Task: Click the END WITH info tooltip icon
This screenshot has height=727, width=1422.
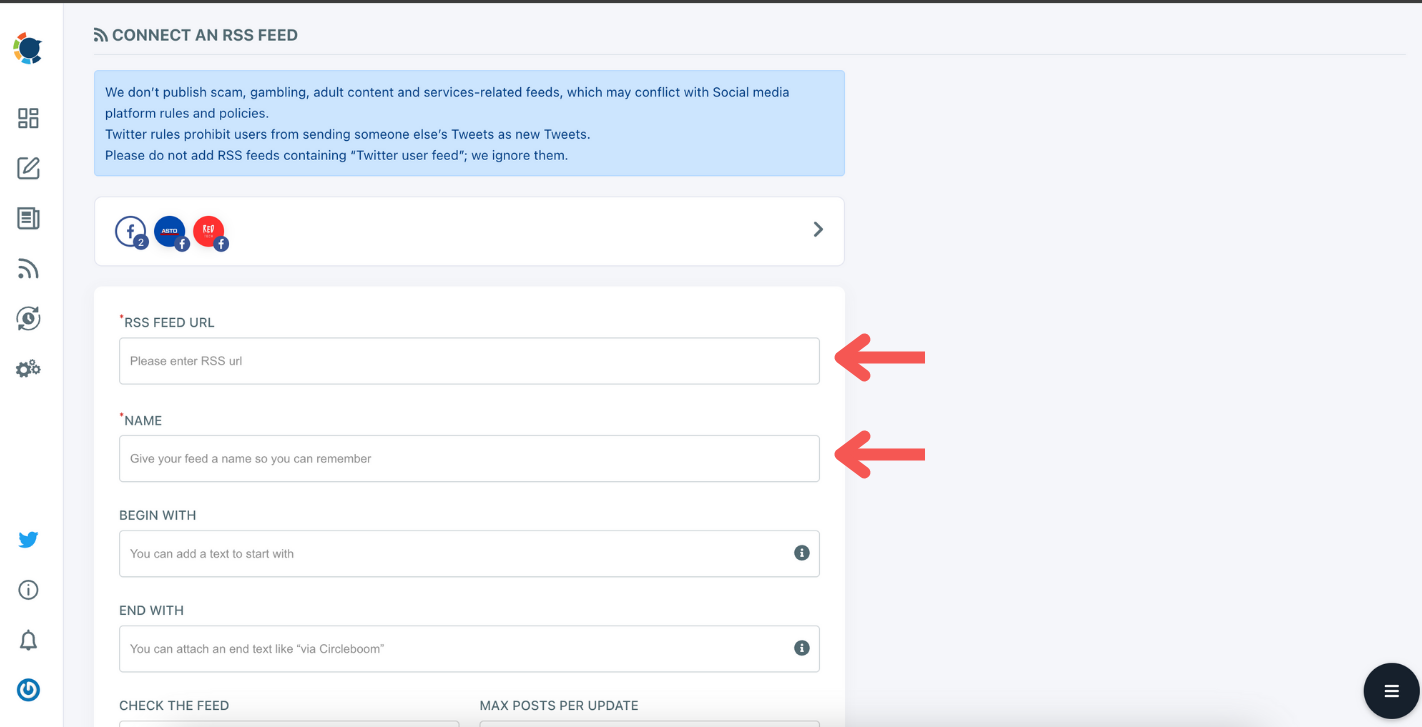Action: pyautogui.click(x=801, y=647)
